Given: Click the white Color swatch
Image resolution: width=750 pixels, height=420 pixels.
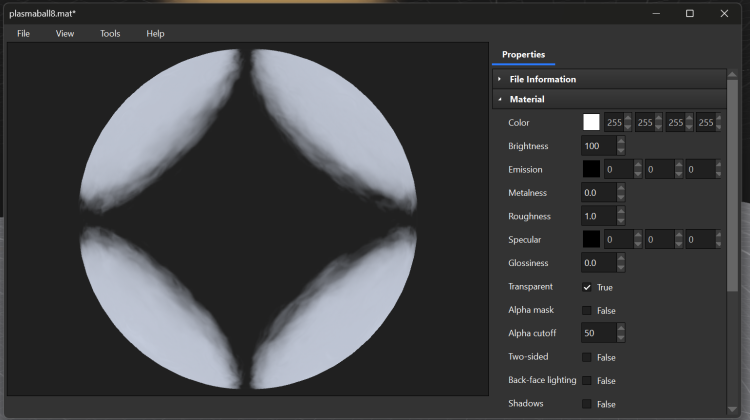Looking at the screenshot, I should click(591, 122).
